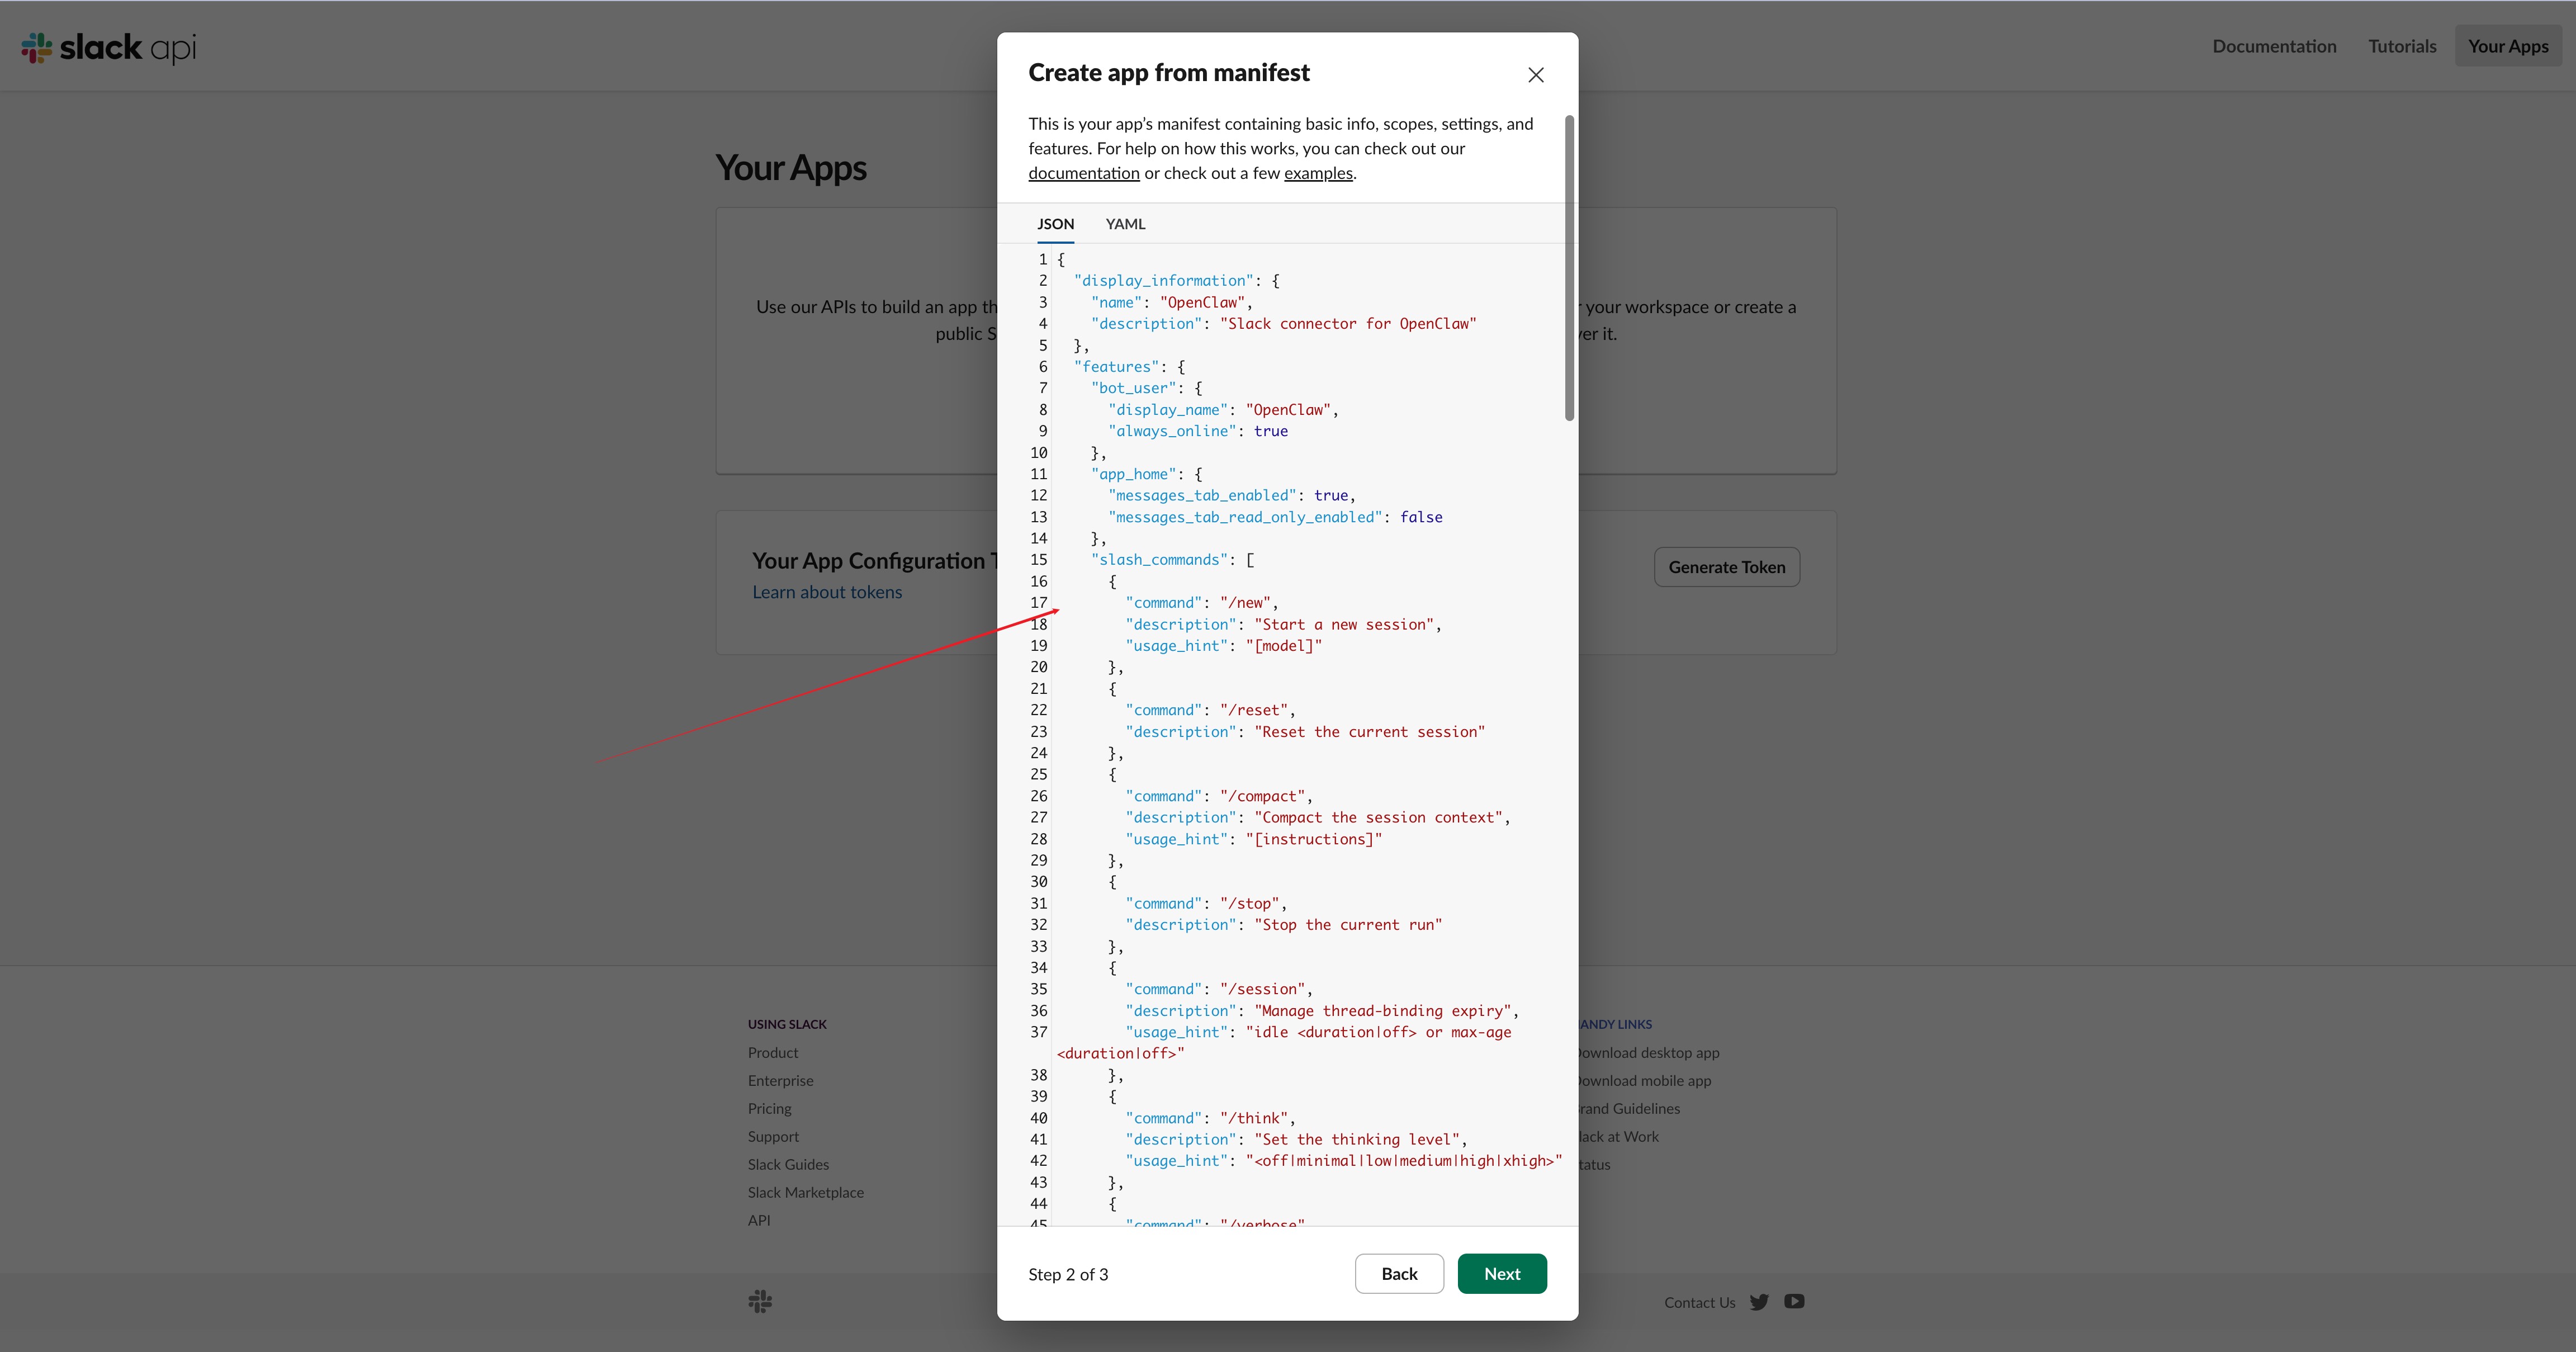This screenshot has width=2576, height=1352.
Task: Open the Product footer link
Action: coord(773,1053)
